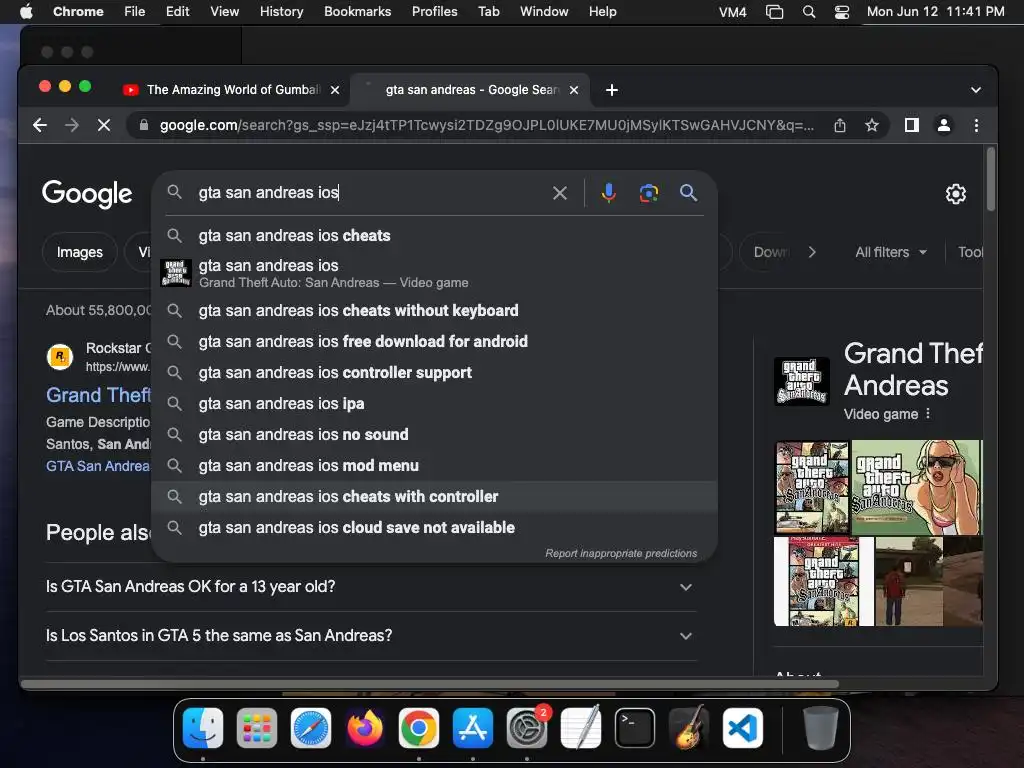Open TextEdit from the dock
1024x768 pixels.
[x=581, y=728]
